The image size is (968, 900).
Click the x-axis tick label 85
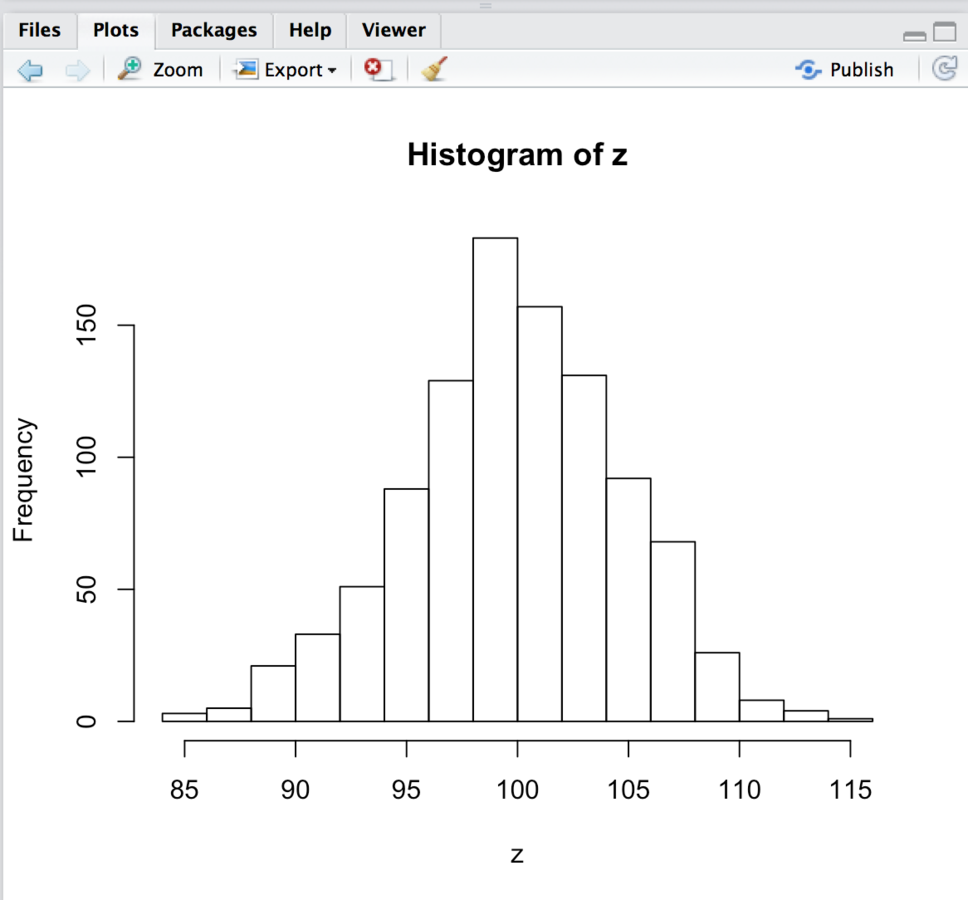point(184,790)
